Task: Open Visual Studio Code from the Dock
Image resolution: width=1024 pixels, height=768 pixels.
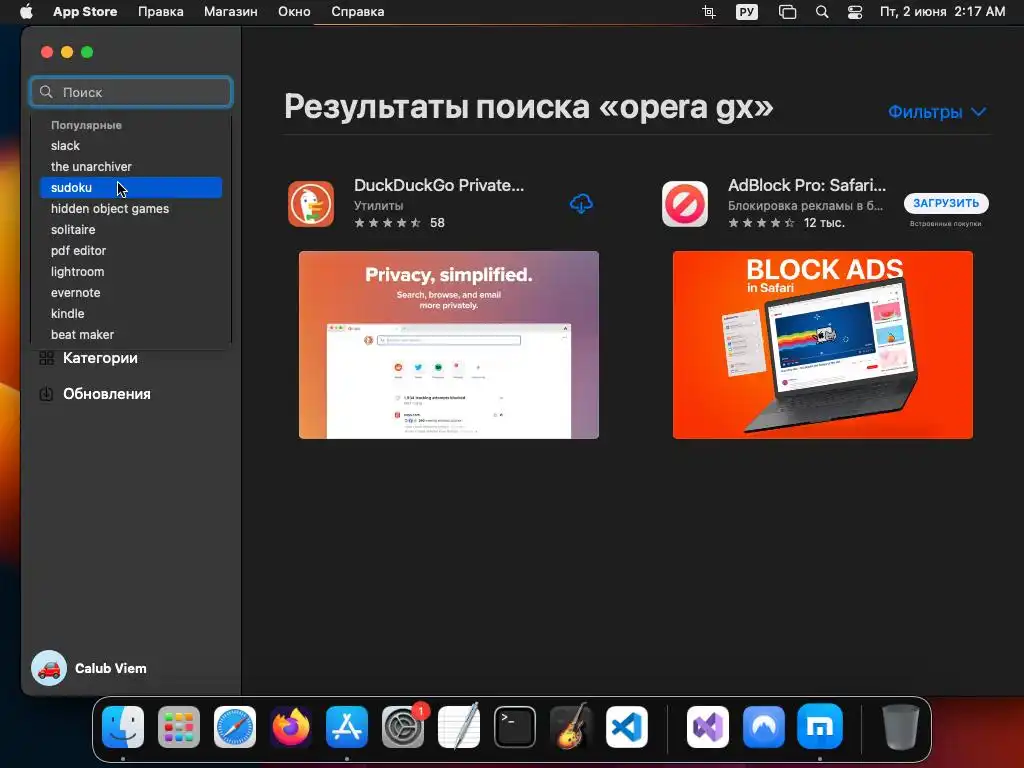Action: [x=627, y=726]
